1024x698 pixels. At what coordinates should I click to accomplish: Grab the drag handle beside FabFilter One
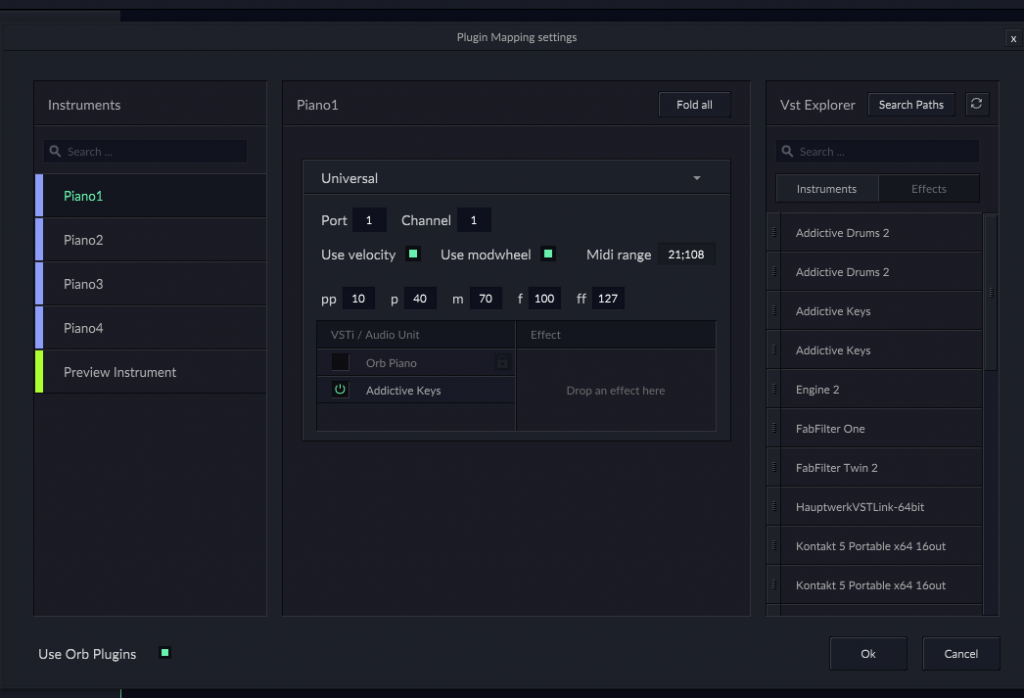tap(773, 428)
